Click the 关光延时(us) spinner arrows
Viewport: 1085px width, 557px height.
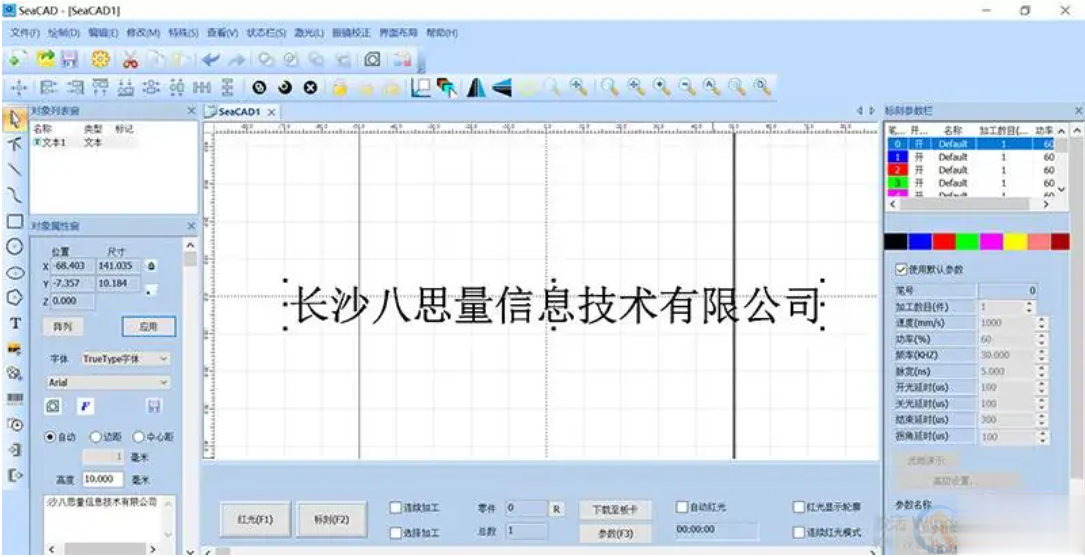point(1043,403)
